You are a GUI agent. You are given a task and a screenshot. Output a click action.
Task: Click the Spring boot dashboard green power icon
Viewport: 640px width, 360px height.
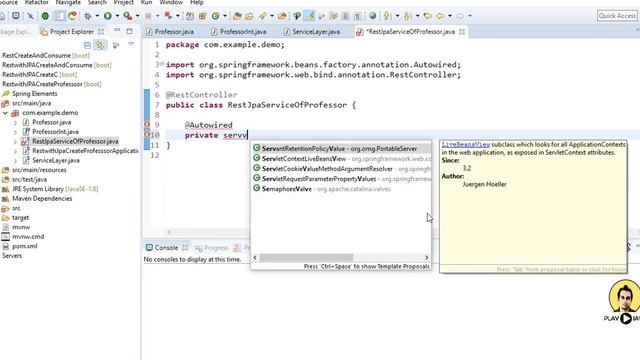point(45,16)
